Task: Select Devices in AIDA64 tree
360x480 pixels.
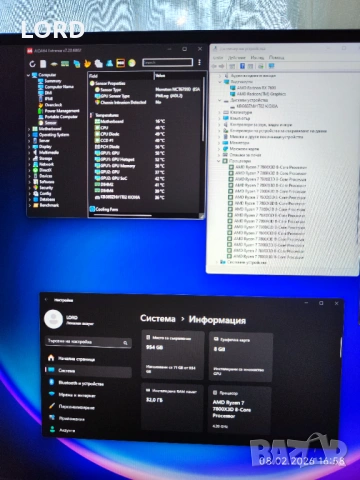Action: click(46, 176)
